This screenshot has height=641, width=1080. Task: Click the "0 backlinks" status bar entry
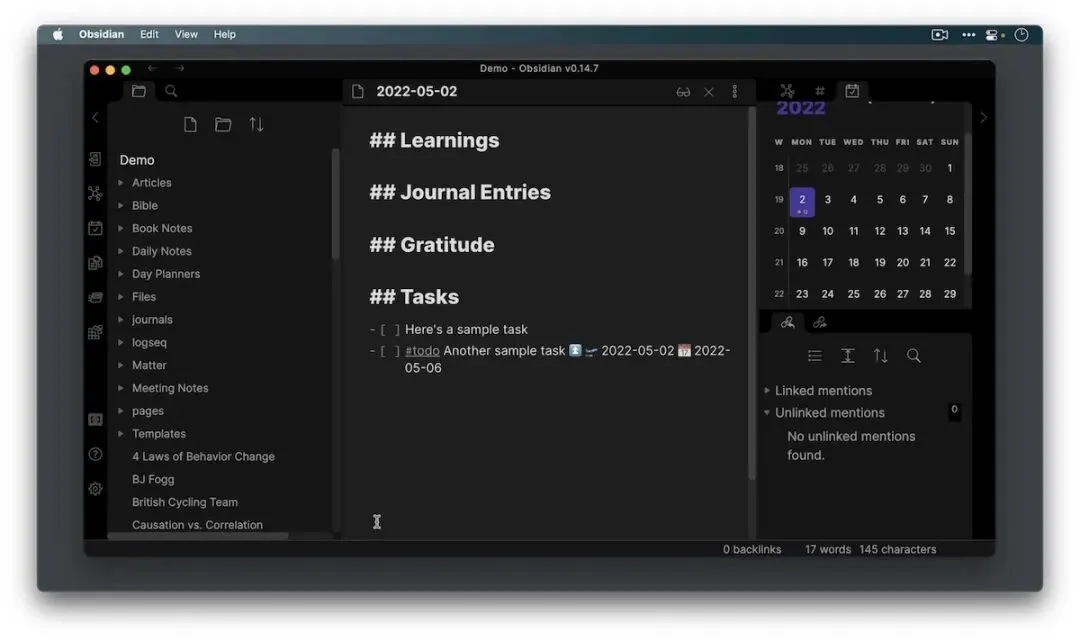coord(751,549)
